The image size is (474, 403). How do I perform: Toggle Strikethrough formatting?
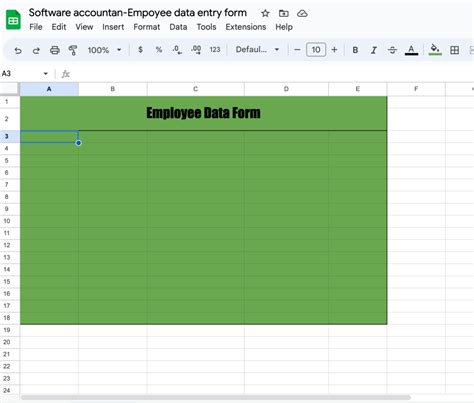coord(392,50)
